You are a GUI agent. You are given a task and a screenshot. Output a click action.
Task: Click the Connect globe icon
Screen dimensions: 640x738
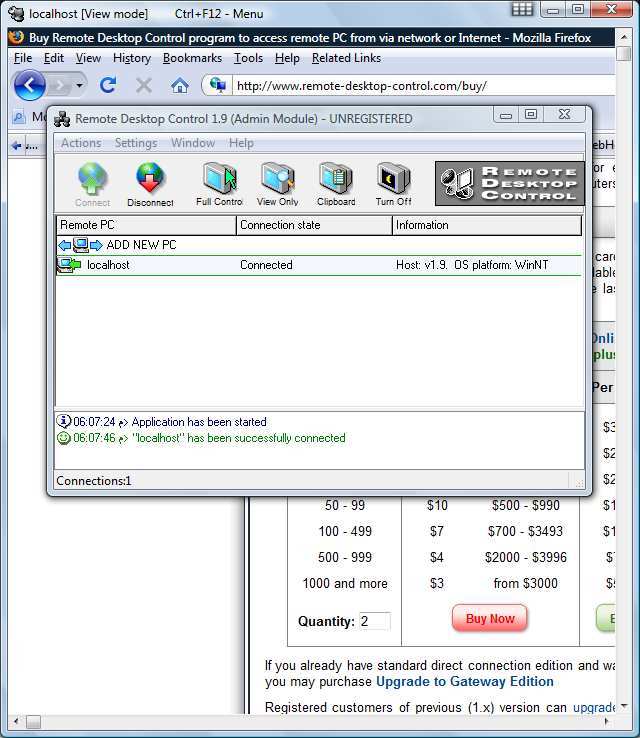click(x=92, y=178)
